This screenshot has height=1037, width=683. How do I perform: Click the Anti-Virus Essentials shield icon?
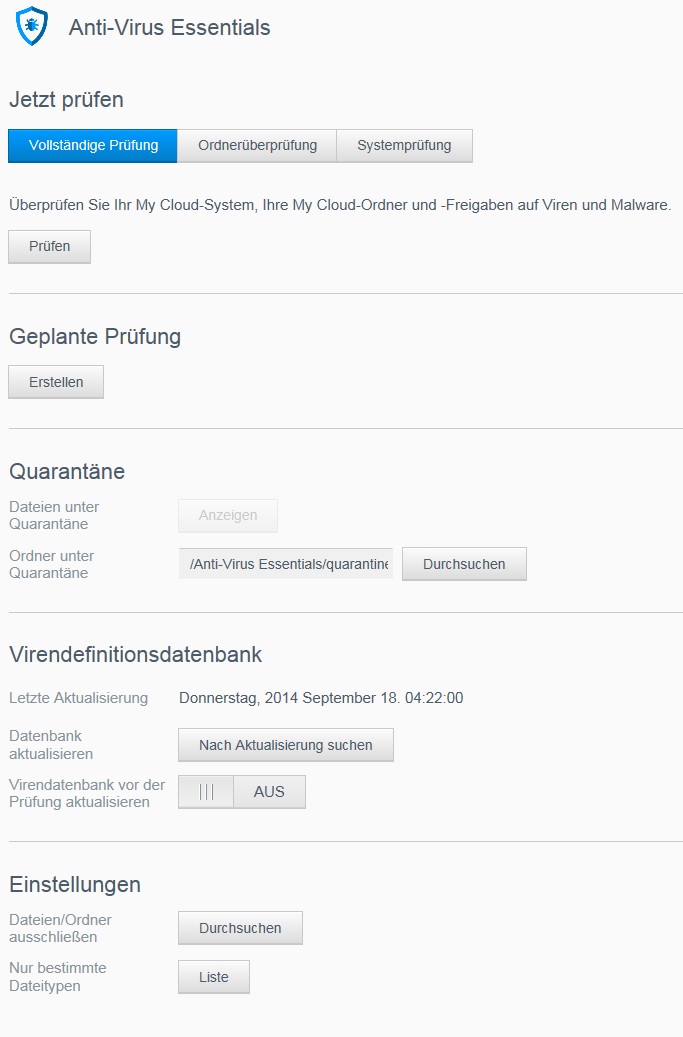[x=32, y=26]
